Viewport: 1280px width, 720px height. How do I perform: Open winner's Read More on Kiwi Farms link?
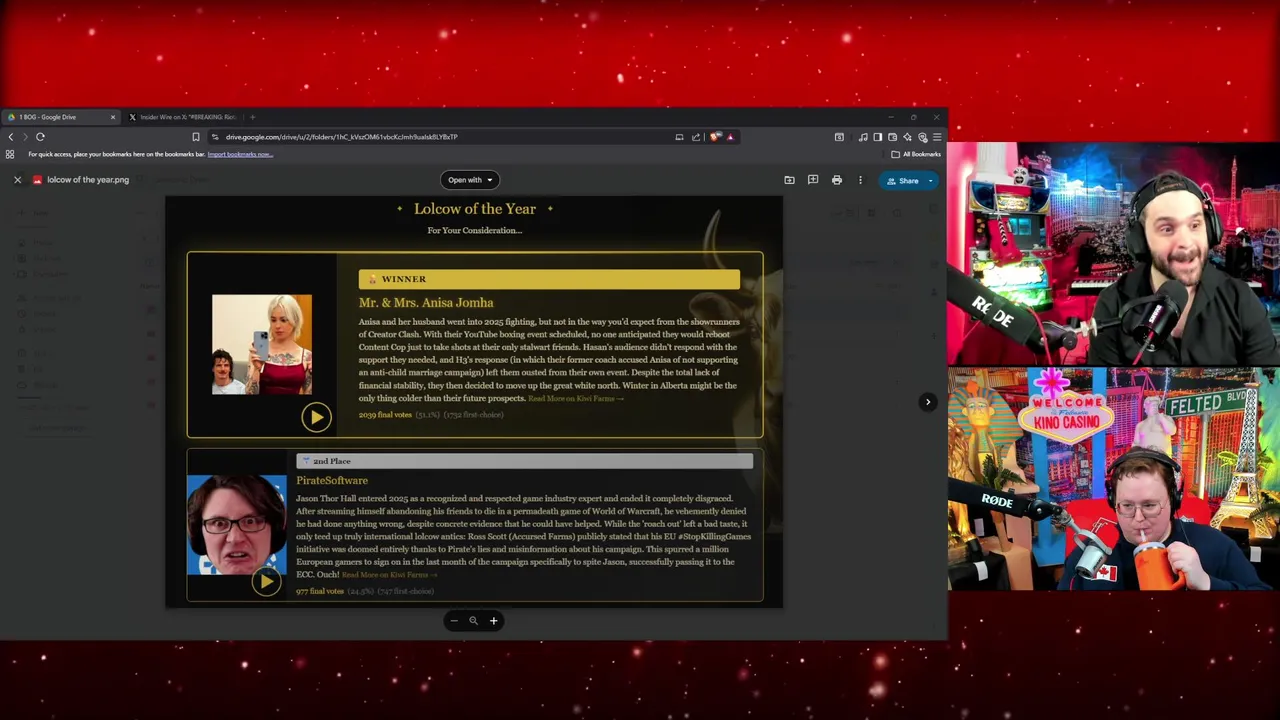tap(575, 398)
